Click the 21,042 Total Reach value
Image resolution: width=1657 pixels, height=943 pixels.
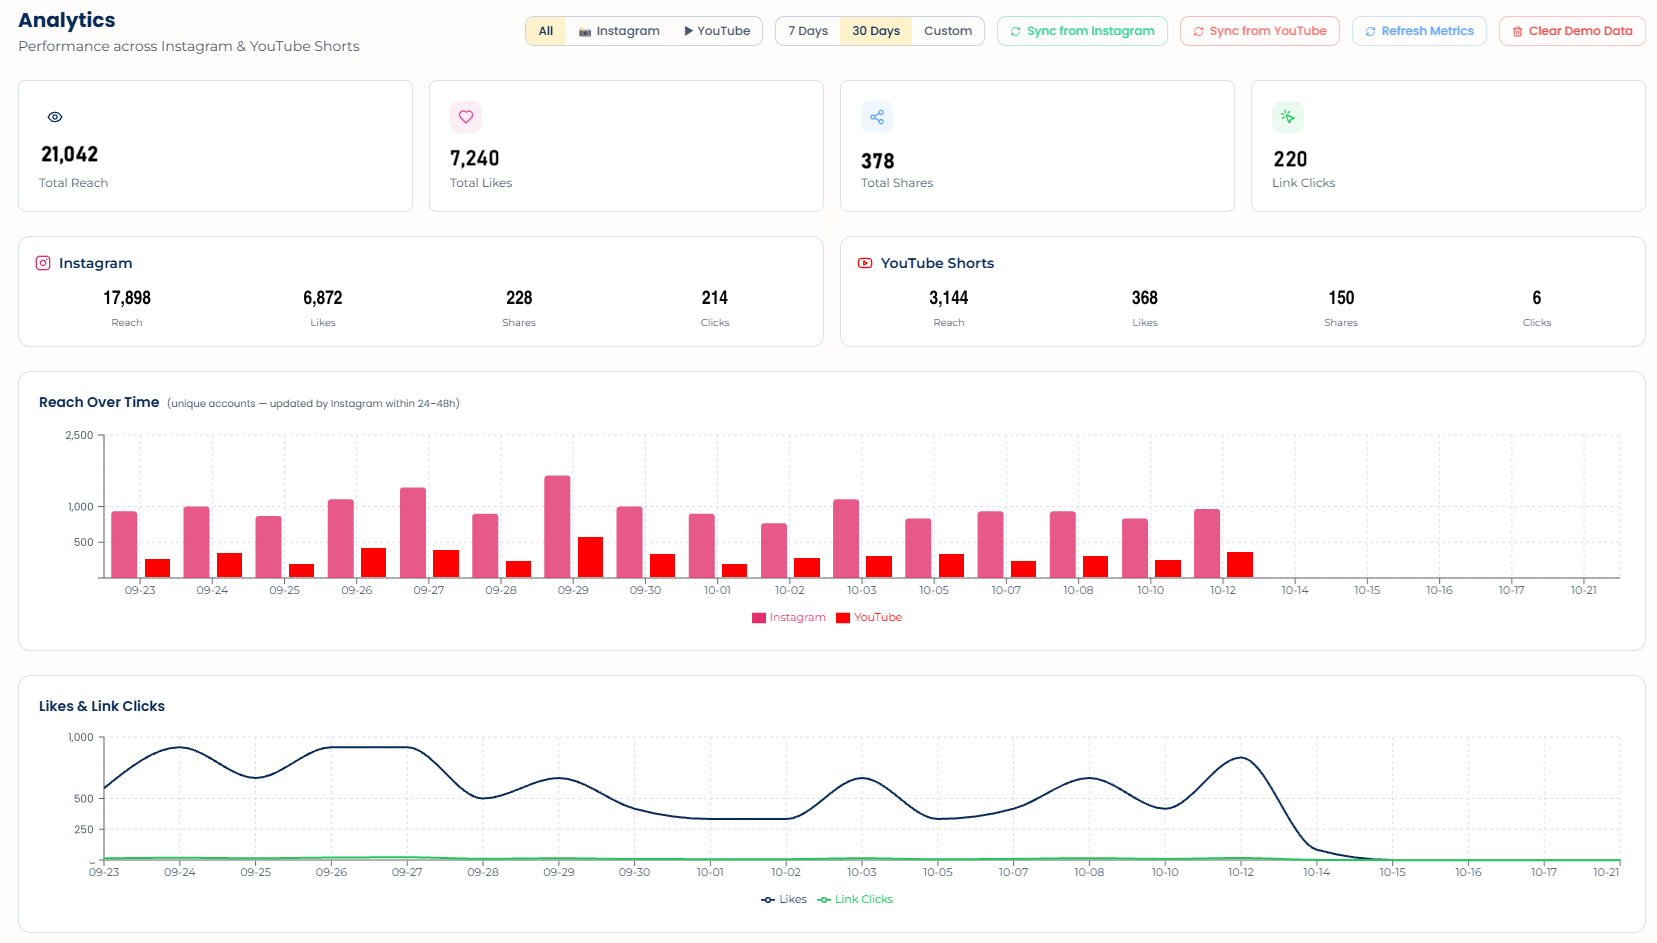pyautogui.click(x=70, y=154)
